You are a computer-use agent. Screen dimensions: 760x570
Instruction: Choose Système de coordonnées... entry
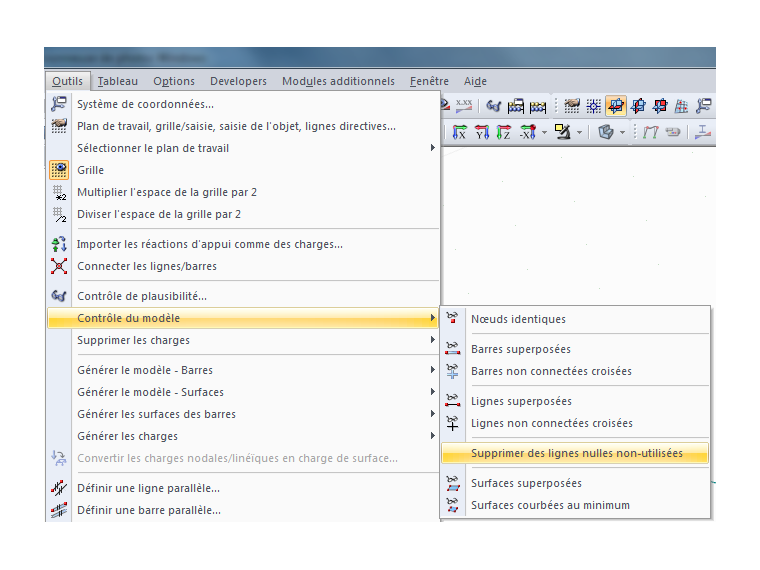243,104
